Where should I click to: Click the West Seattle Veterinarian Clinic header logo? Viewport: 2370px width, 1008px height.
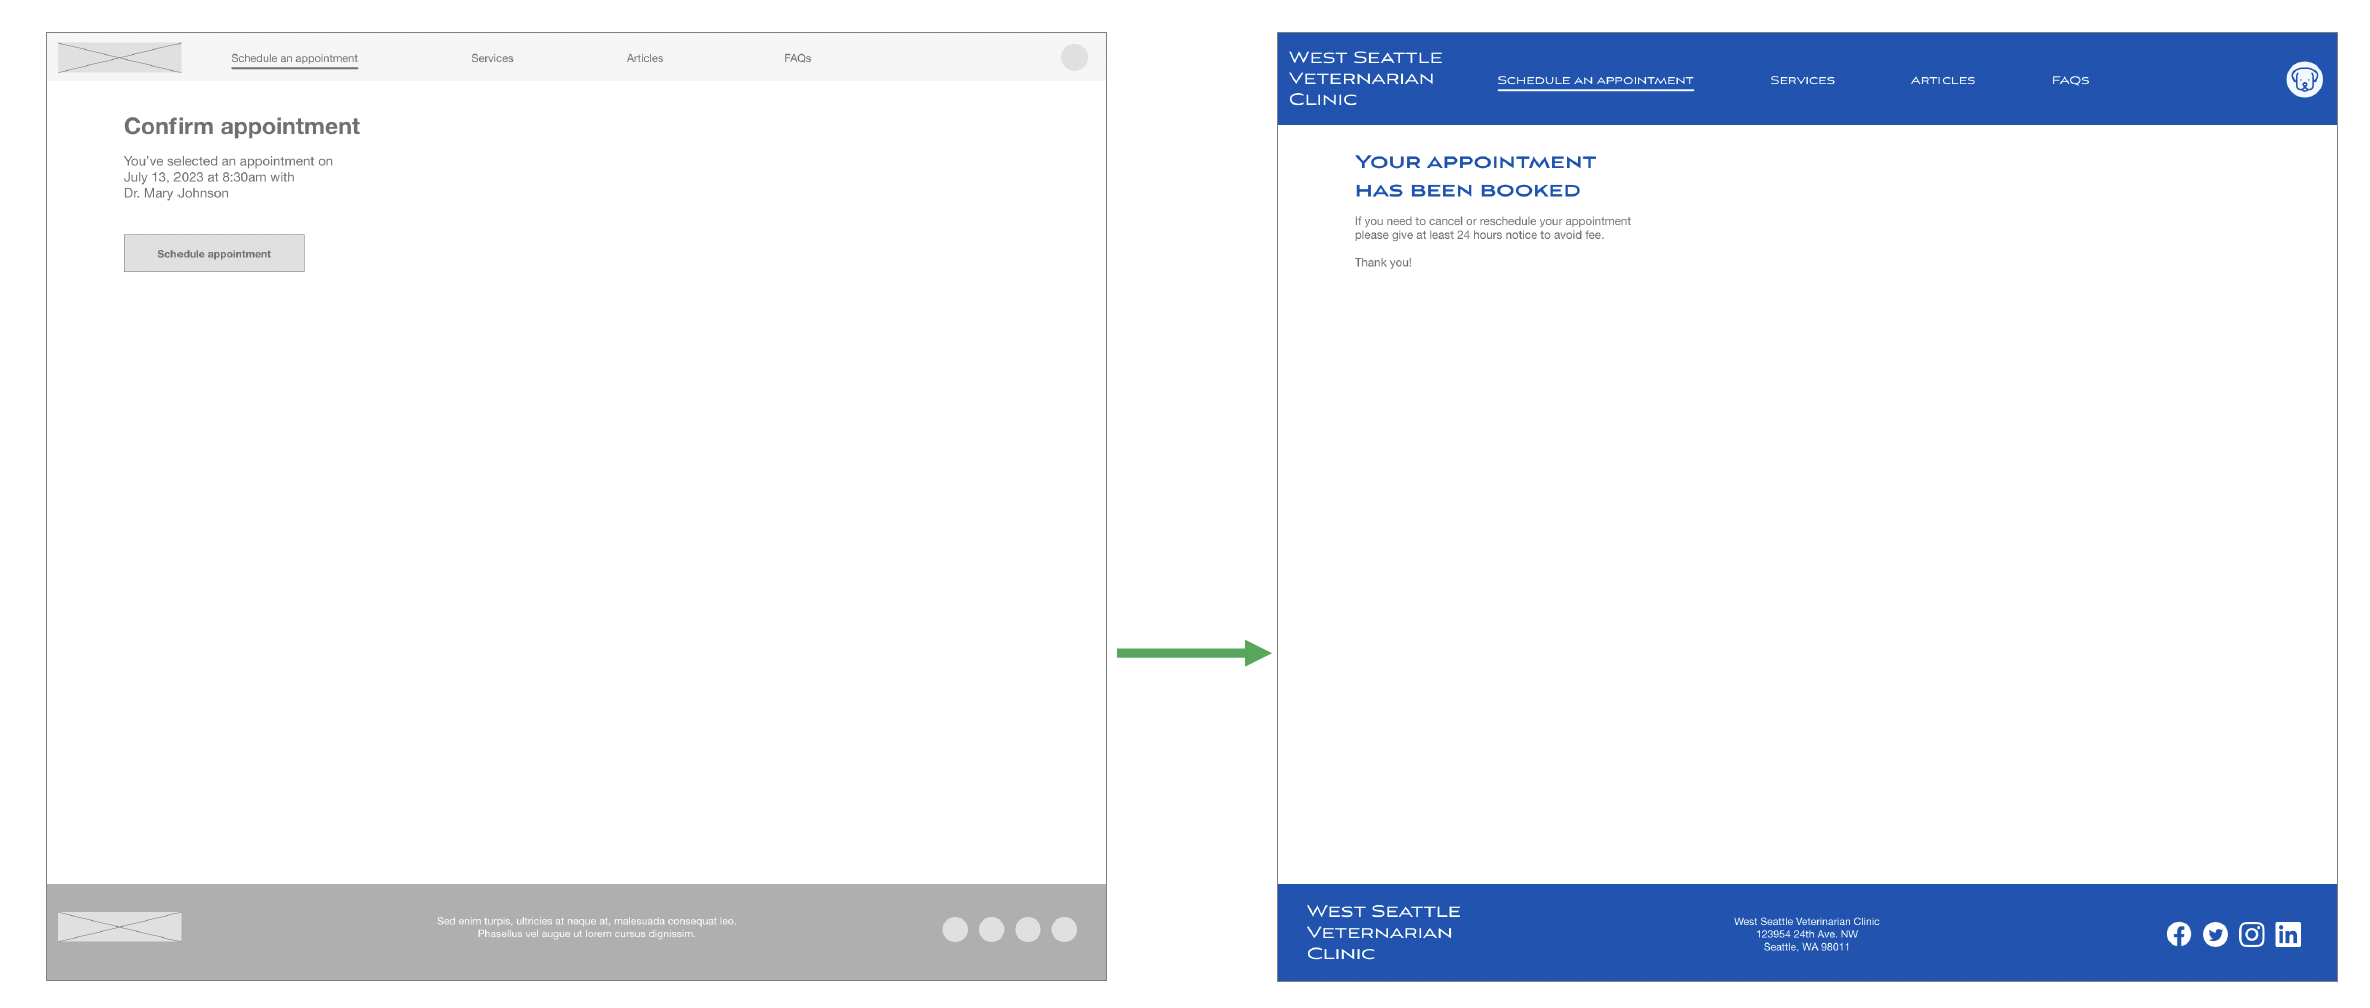pos(1365,78)
